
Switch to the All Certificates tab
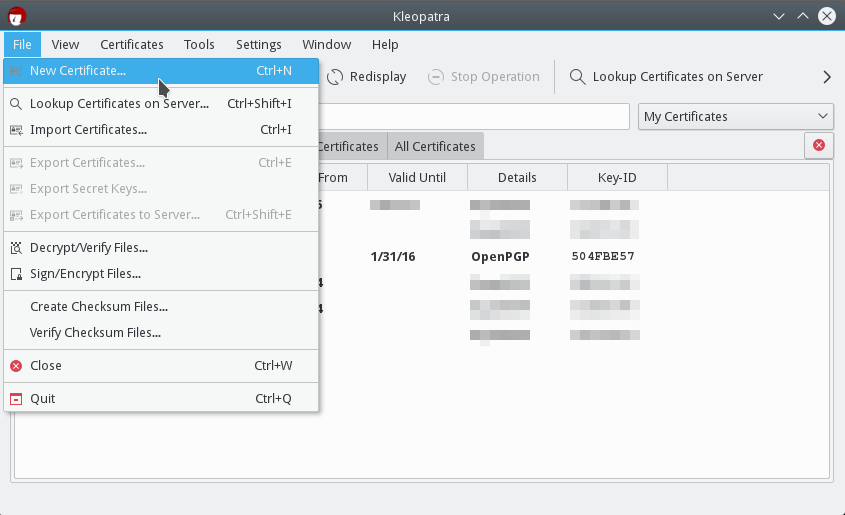click(435, 146)
